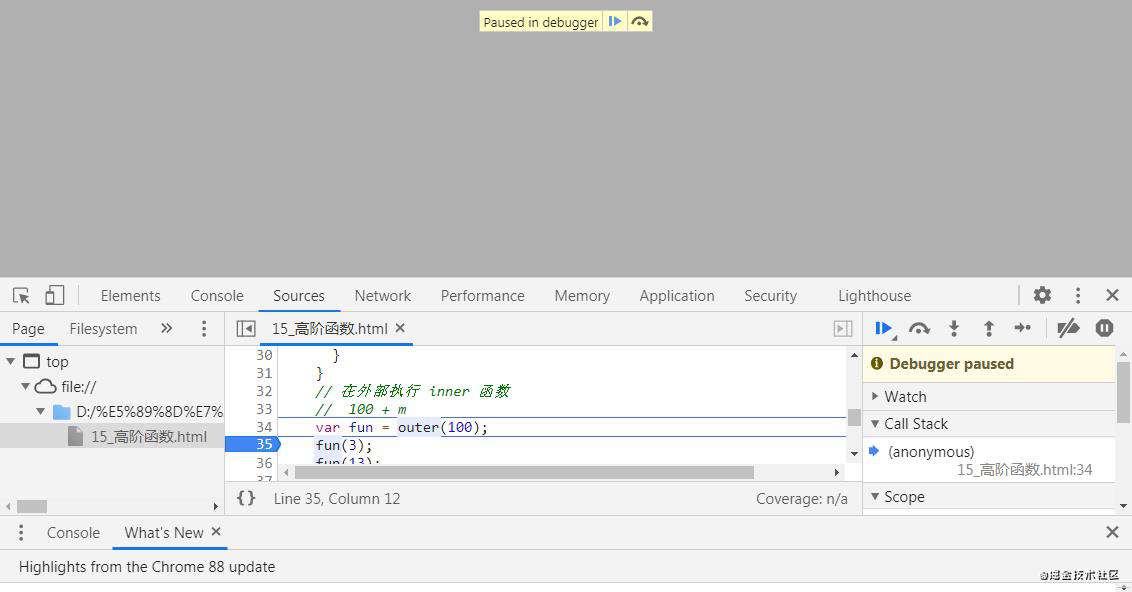Open the Lighthouse tab
1132x592 pixels.
[x=874, y=296]
